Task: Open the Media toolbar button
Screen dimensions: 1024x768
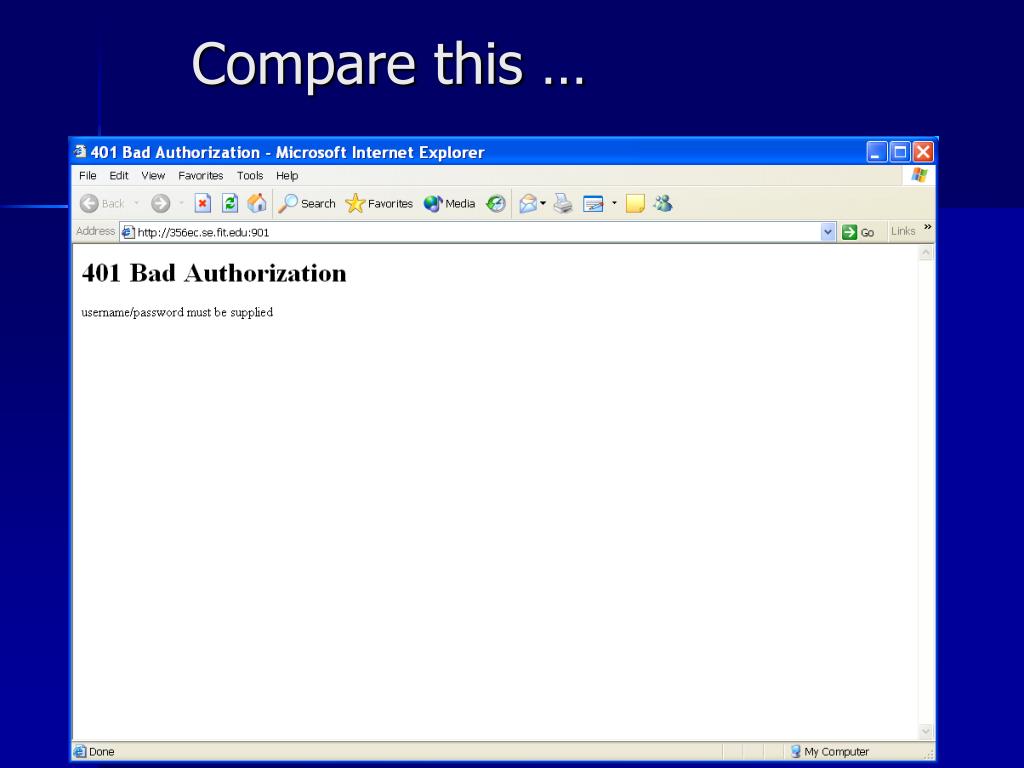Action: [x=449, y=204]
